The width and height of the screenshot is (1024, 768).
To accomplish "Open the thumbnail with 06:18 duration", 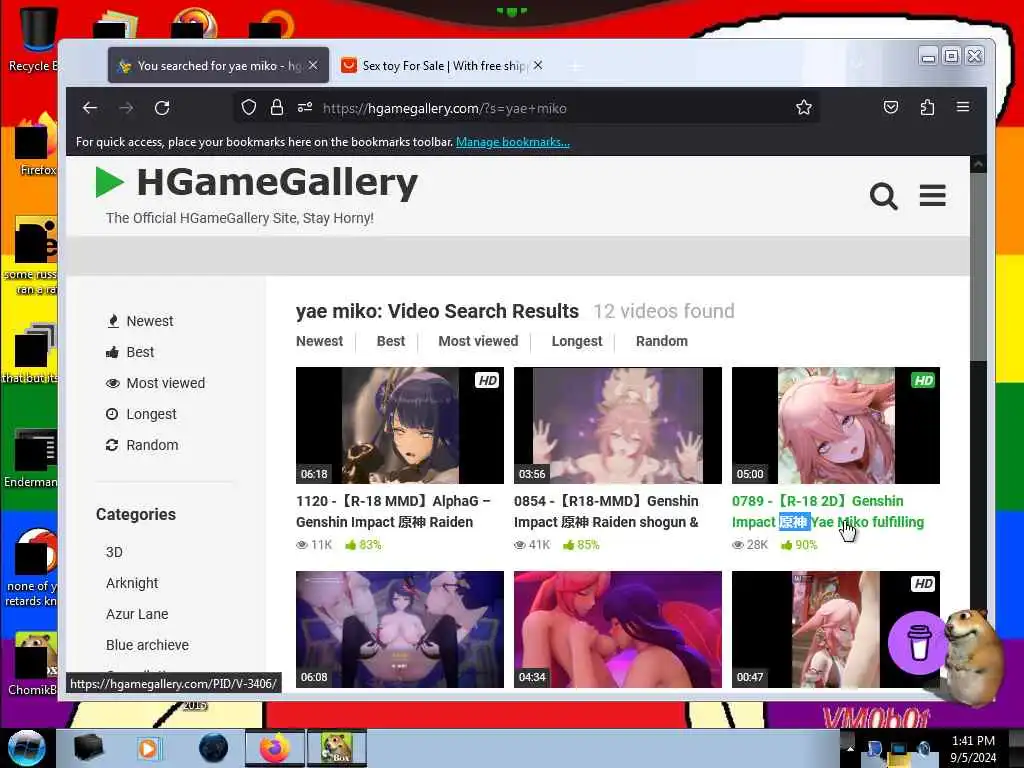I will tap(400, 425).
